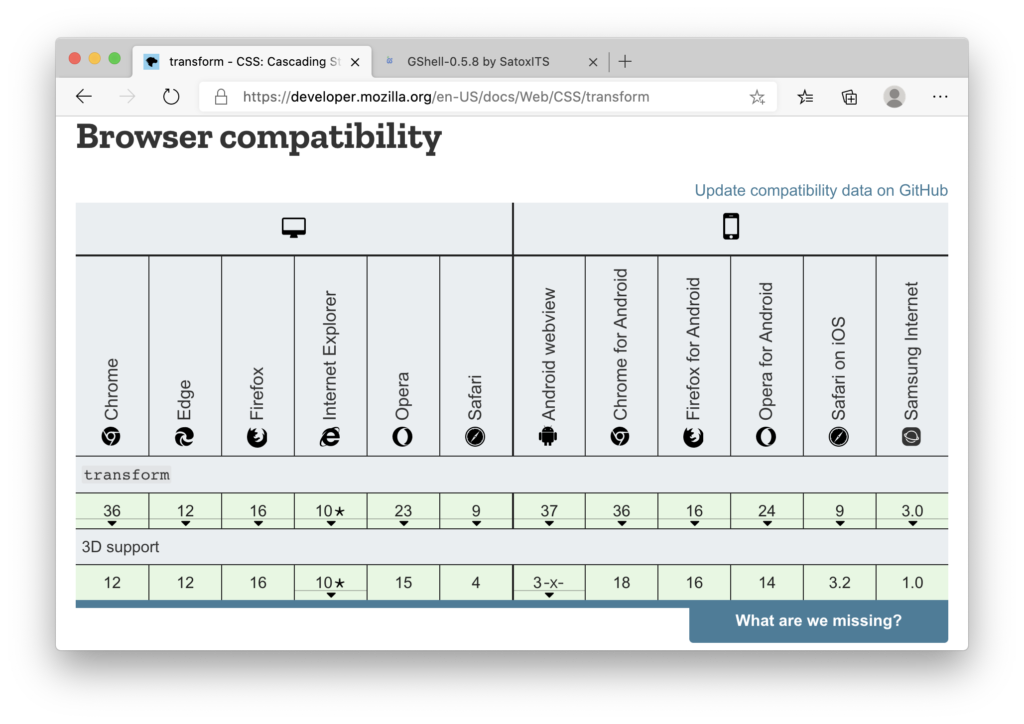Expand Samsung Internet 3.0 transform details
The width and height of the screenshot is (1024, 724).
click(912, 512)
